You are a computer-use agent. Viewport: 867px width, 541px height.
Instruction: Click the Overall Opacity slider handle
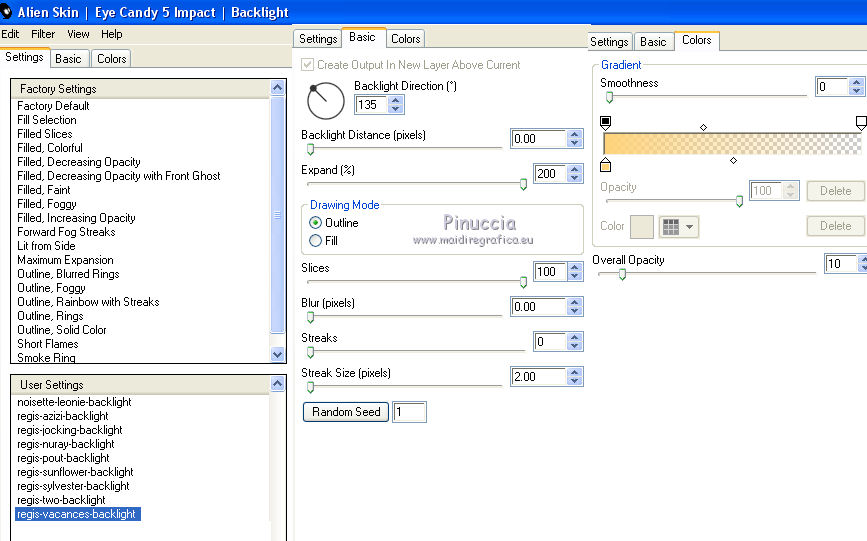622,274
